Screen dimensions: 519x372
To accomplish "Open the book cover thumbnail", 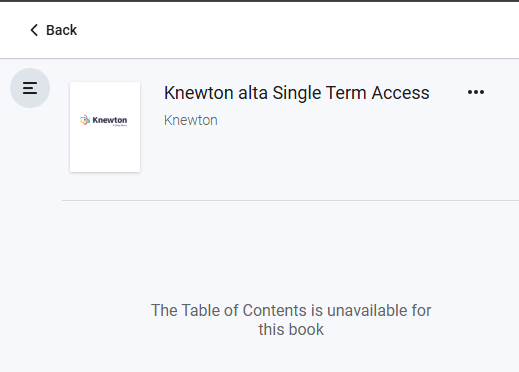I will coord(105,127).
